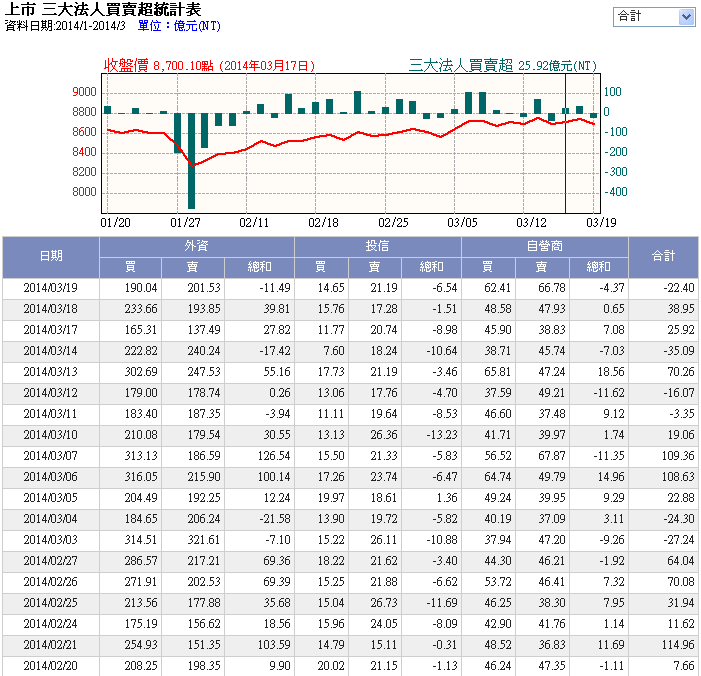Click dealer net value -11.62
The image size is (701, 676).
click(x=609, y=393)
